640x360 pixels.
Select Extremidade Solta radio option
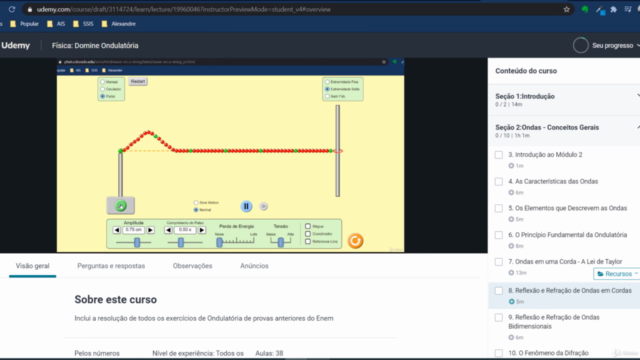click(x=327, y=89)
